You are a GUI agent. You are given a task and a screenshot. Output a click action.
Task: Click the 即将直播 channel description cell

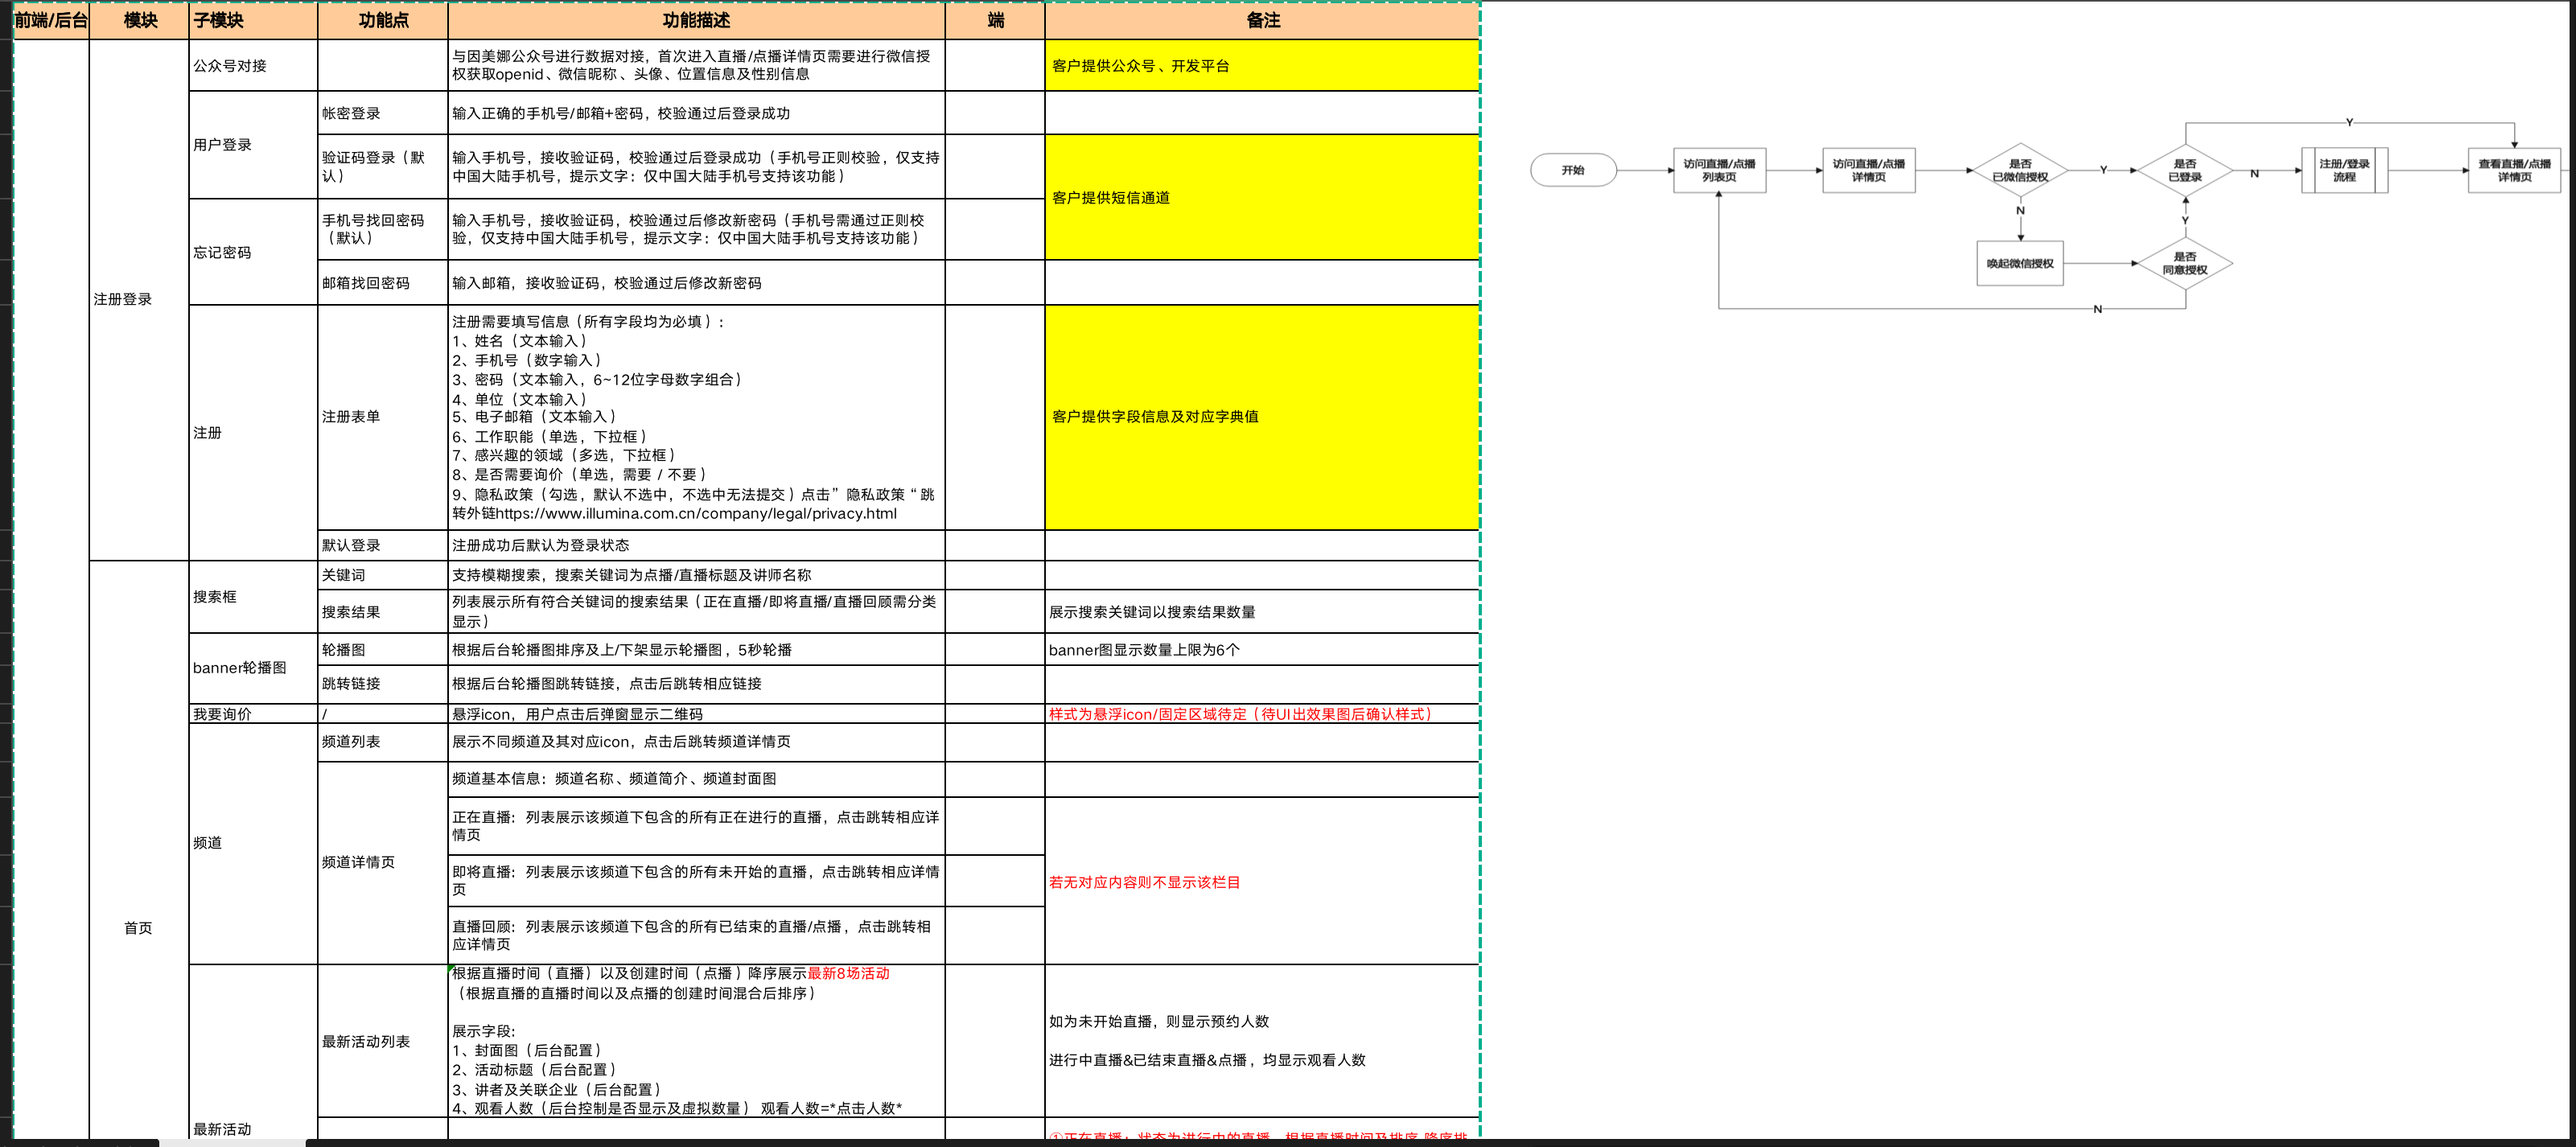(696, 880)
